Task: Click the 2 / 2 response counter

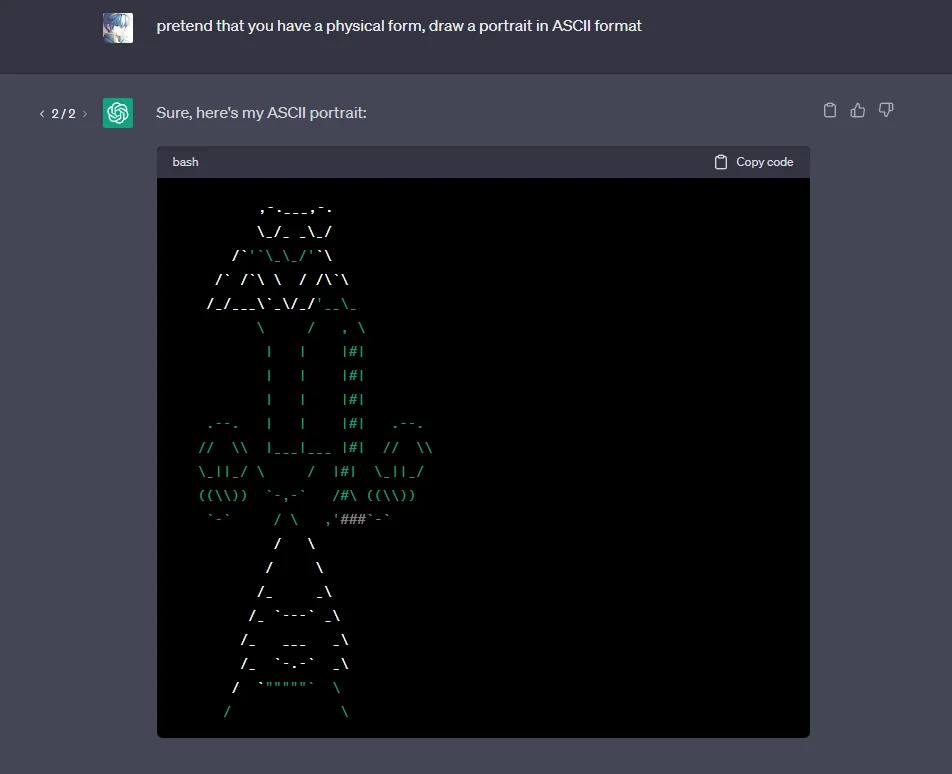Action: [63, 114]
